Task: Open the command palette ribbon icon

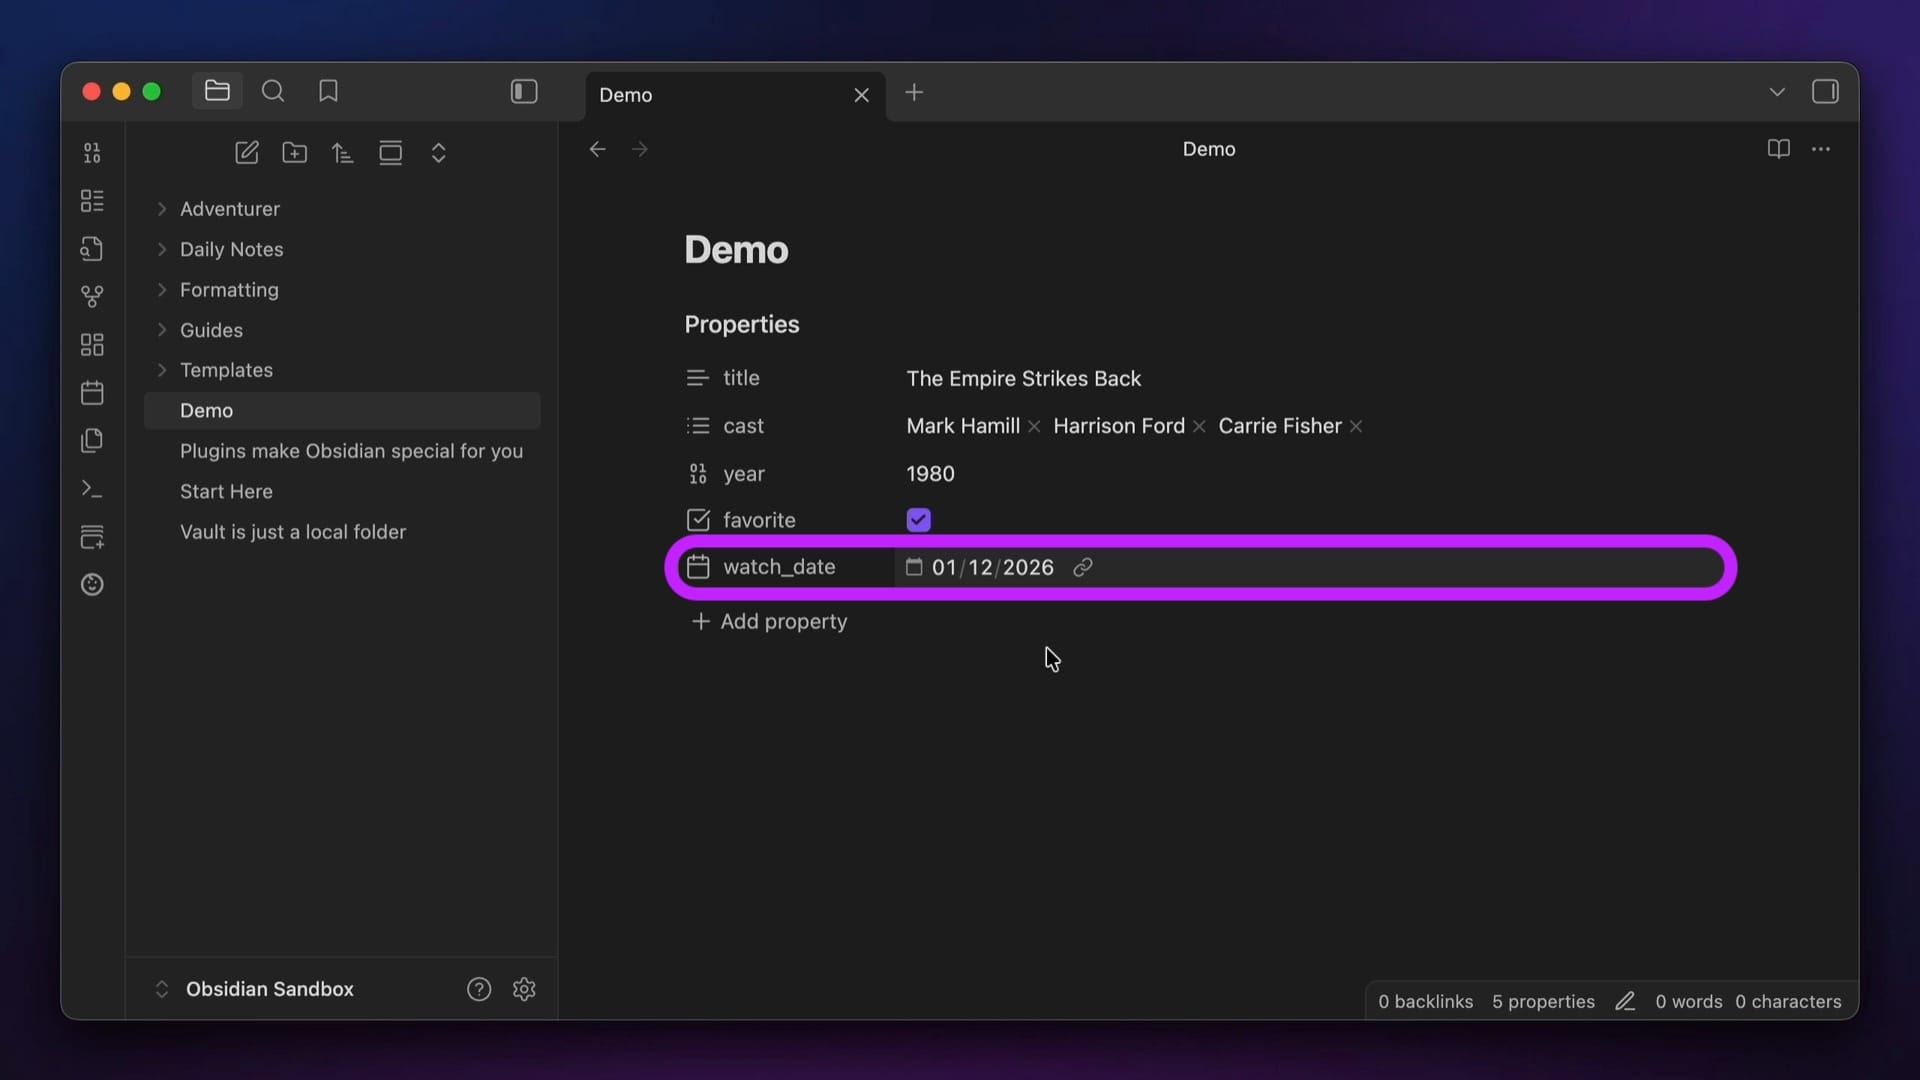Action: pos(92,489)
